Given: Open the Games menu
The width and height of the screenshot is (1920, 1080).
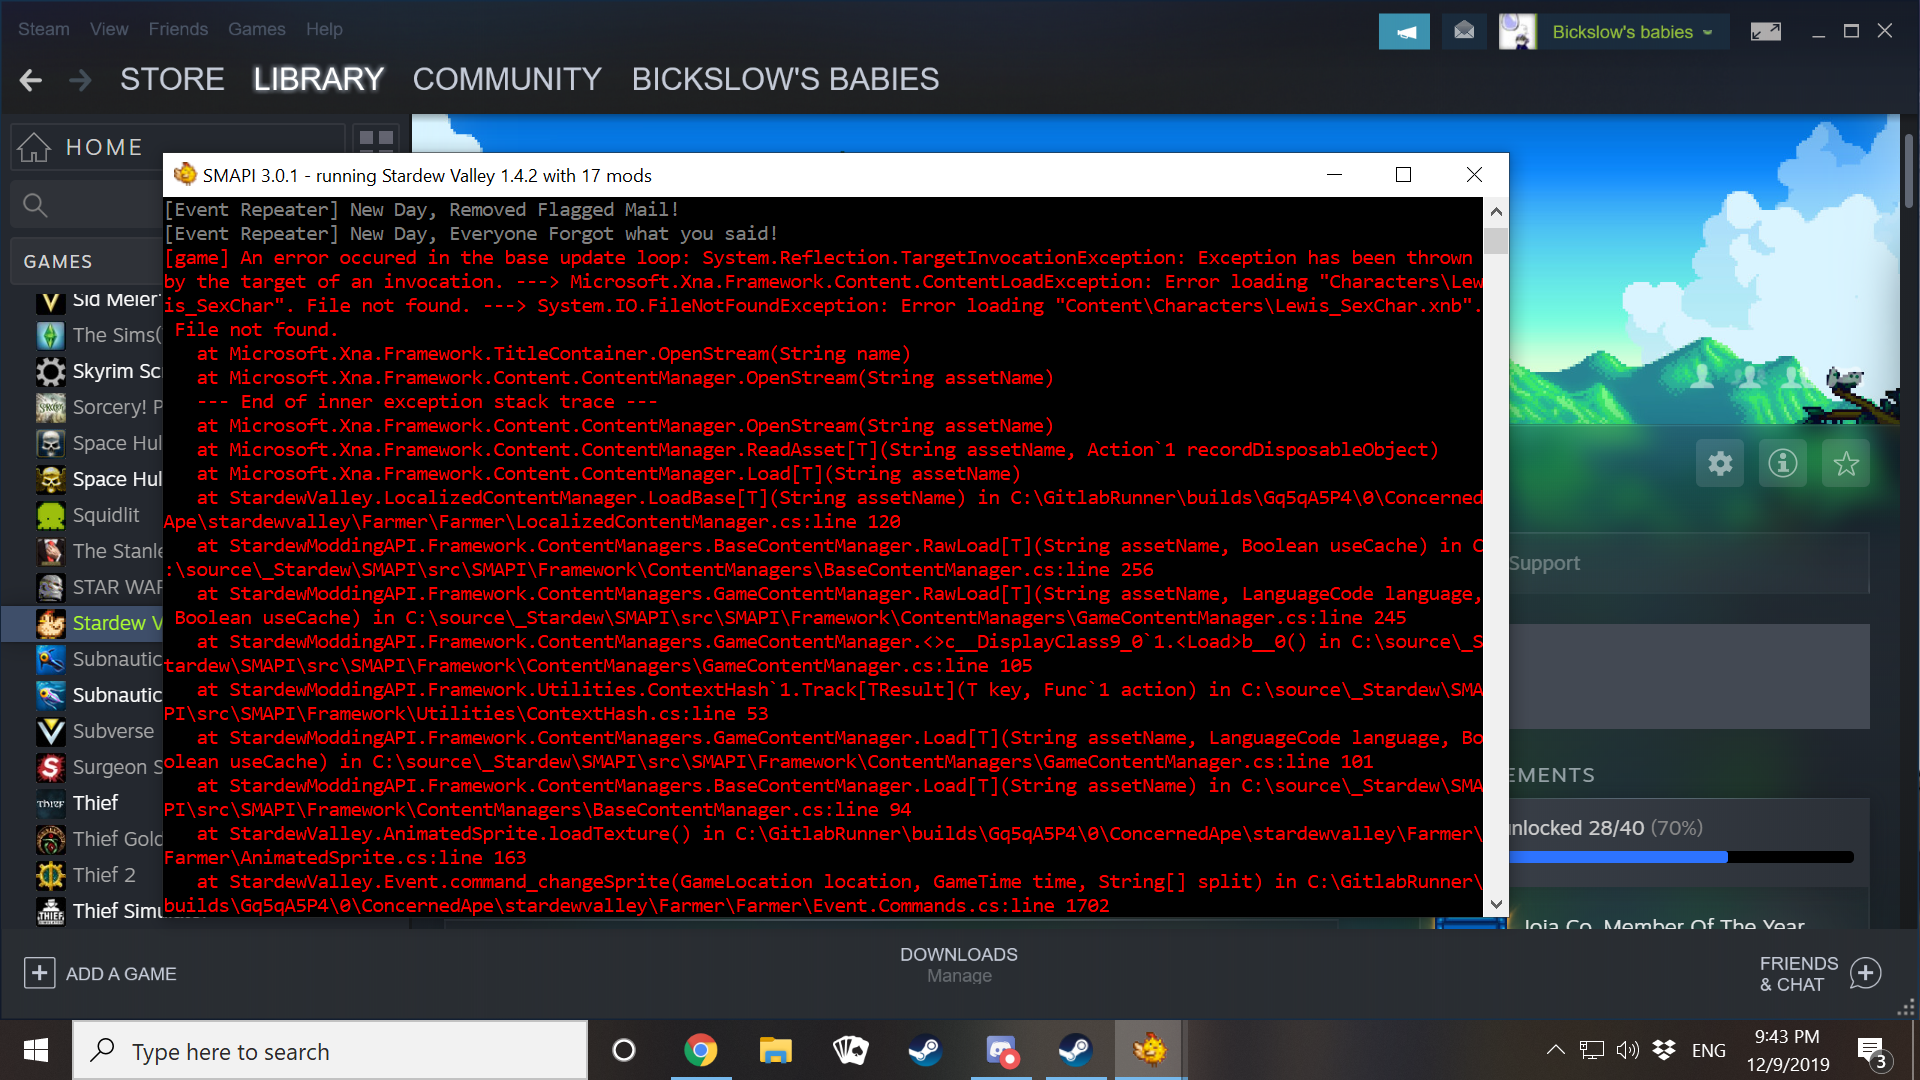Looking at the screenshot, I should click(257, 29).
